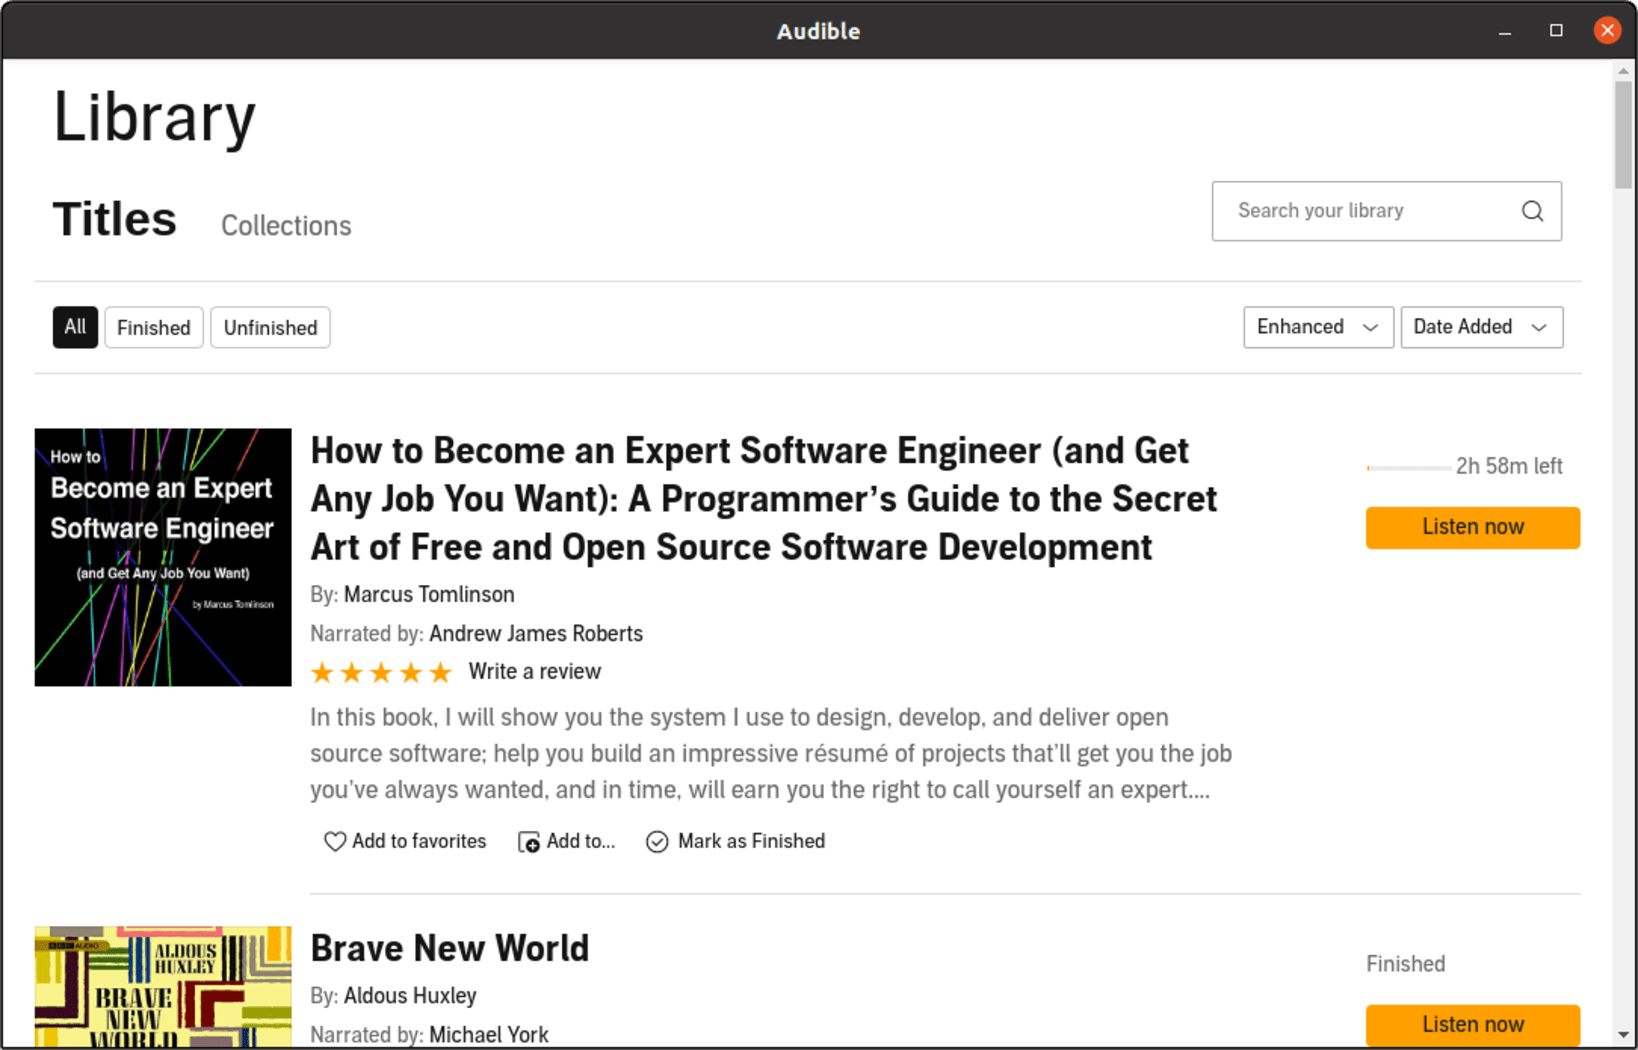Give the software book three stars
Viewport: 1638px width, 1050px height.
point(381,672)
